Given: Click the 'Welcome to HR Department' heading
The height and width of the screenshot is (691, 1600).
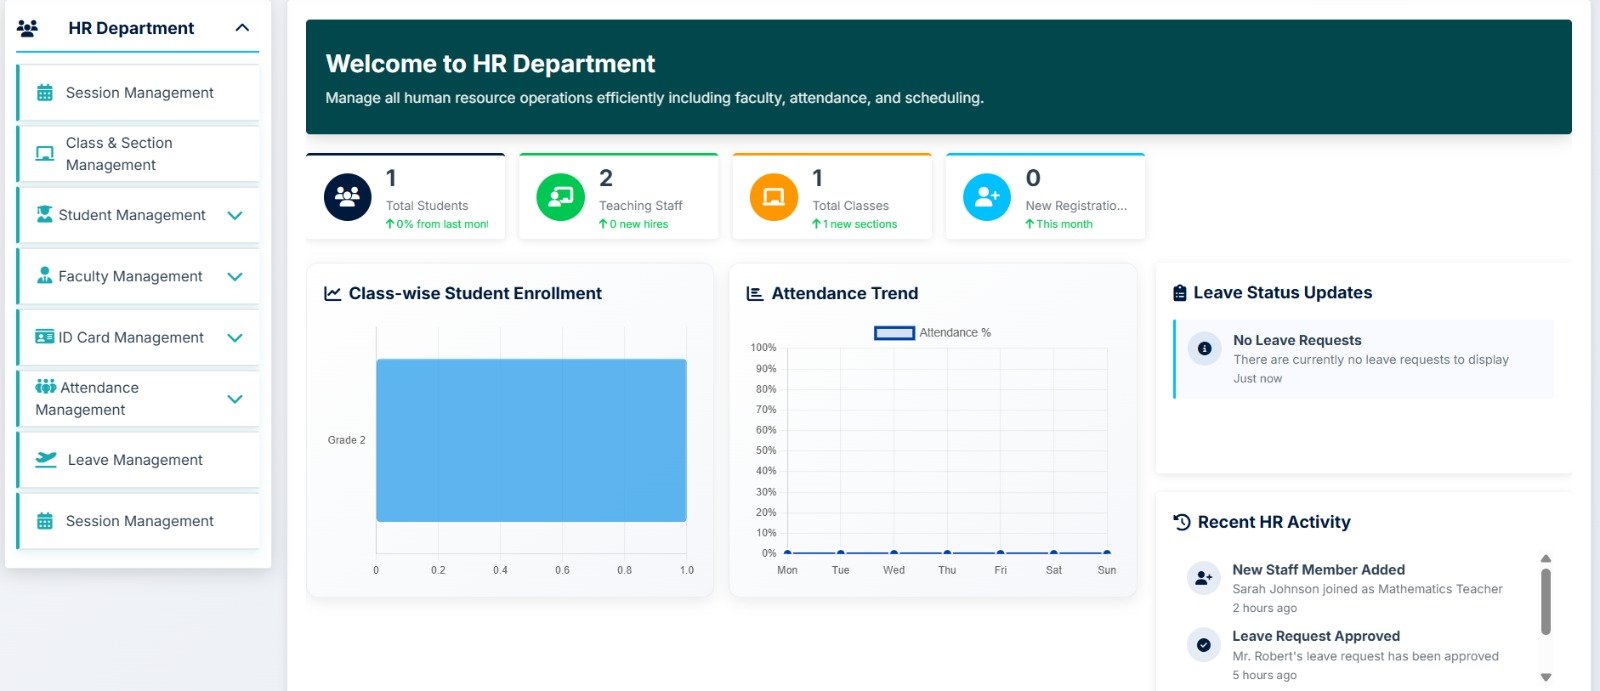Looking at the screenshot, I should (x=490, y=64).
